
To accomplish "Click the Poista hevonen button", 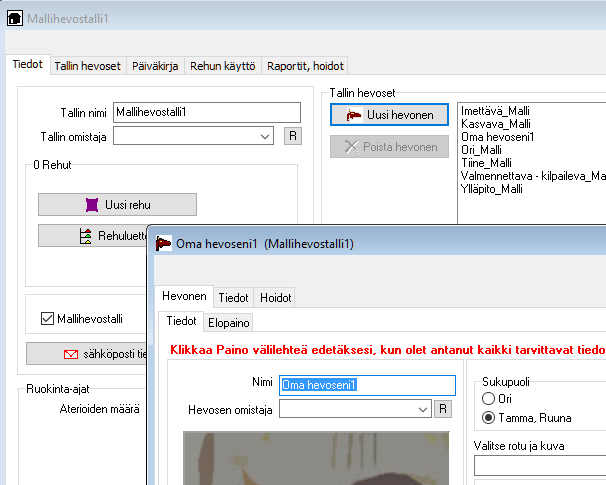I will 389,146.
